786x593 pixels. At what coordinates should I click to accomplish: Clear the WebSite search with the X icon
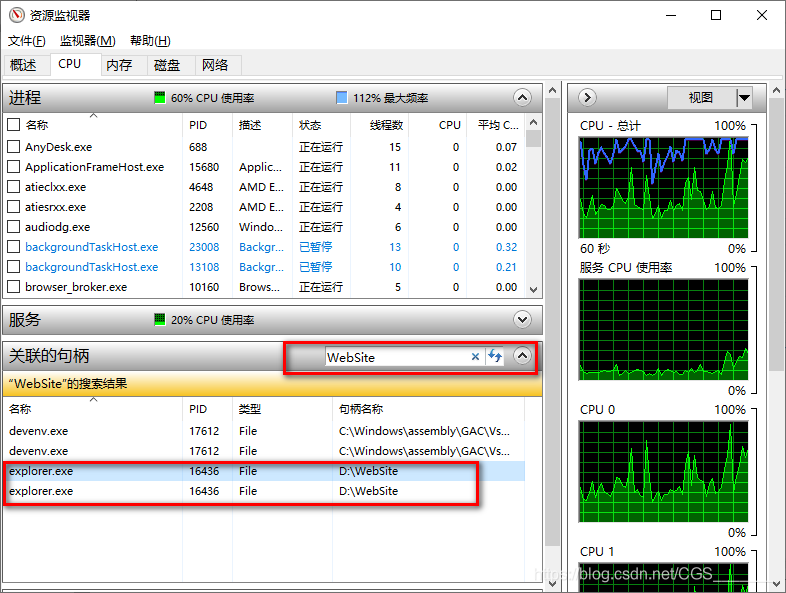coord(475,356)
